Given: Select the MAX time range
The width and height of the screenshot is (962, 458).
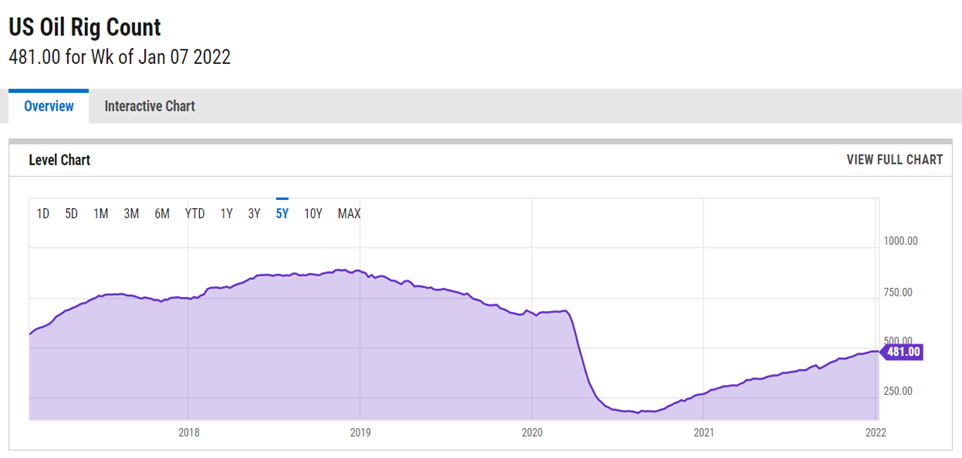Looking at the screenshot, I should pyautogui.click(x=349, y=214).
